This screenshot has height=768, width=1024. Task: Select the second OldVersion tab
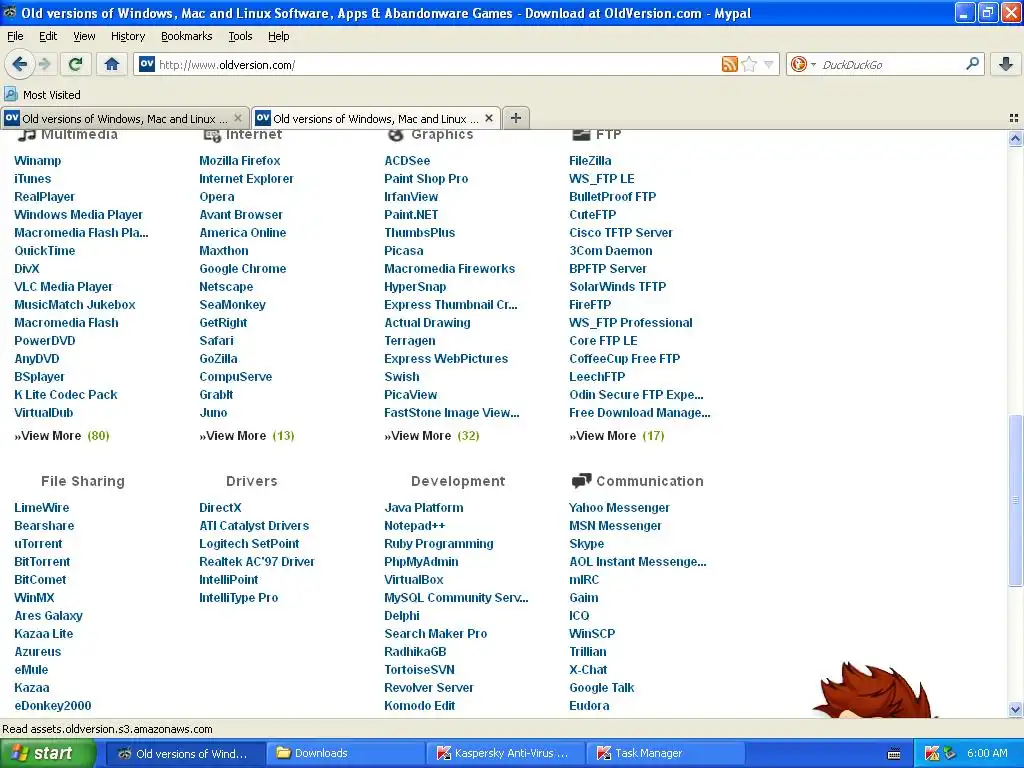click(x=376, y=118)
